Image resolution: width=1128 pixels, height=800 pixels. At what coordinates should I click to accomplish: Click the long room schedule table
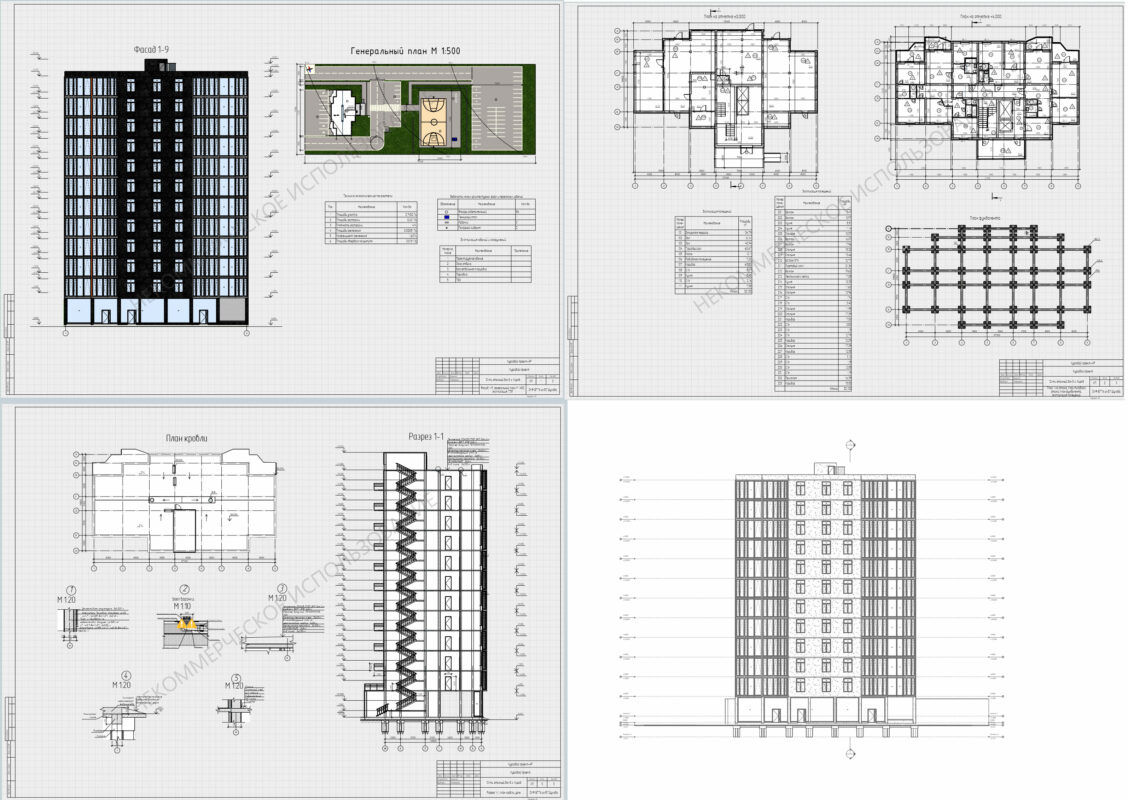point(817,291)
